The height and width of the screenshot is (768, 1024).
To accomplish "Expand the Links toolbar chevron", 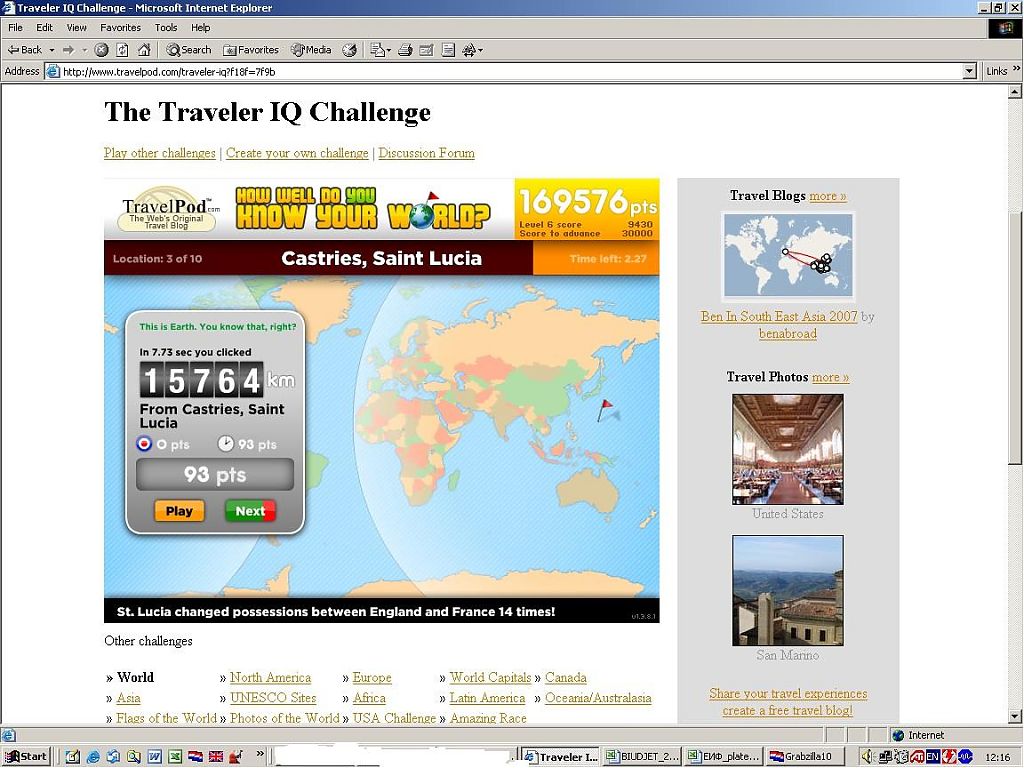I will tap(1016, 69).
